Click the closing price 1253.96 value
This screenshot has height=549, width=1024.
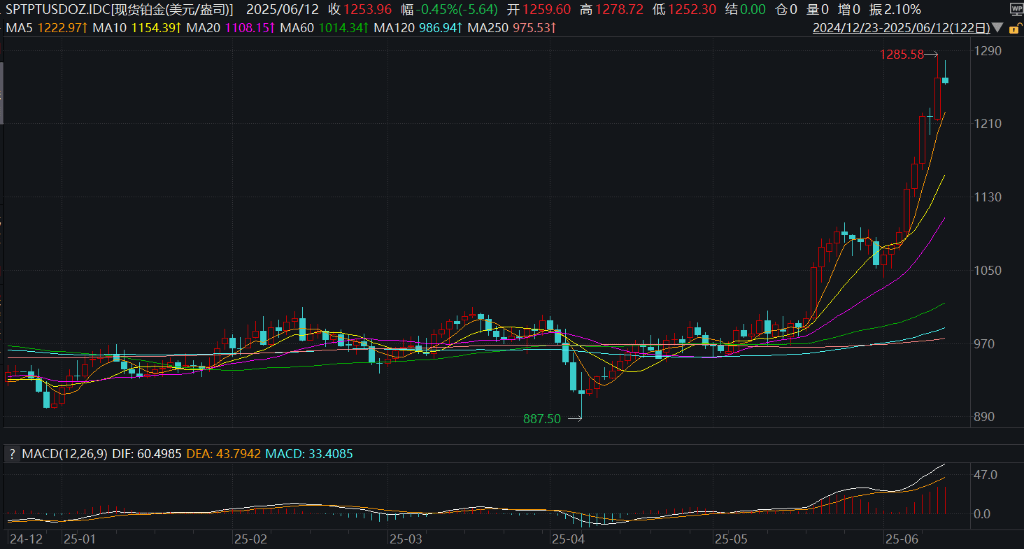[x=368, y=10]
